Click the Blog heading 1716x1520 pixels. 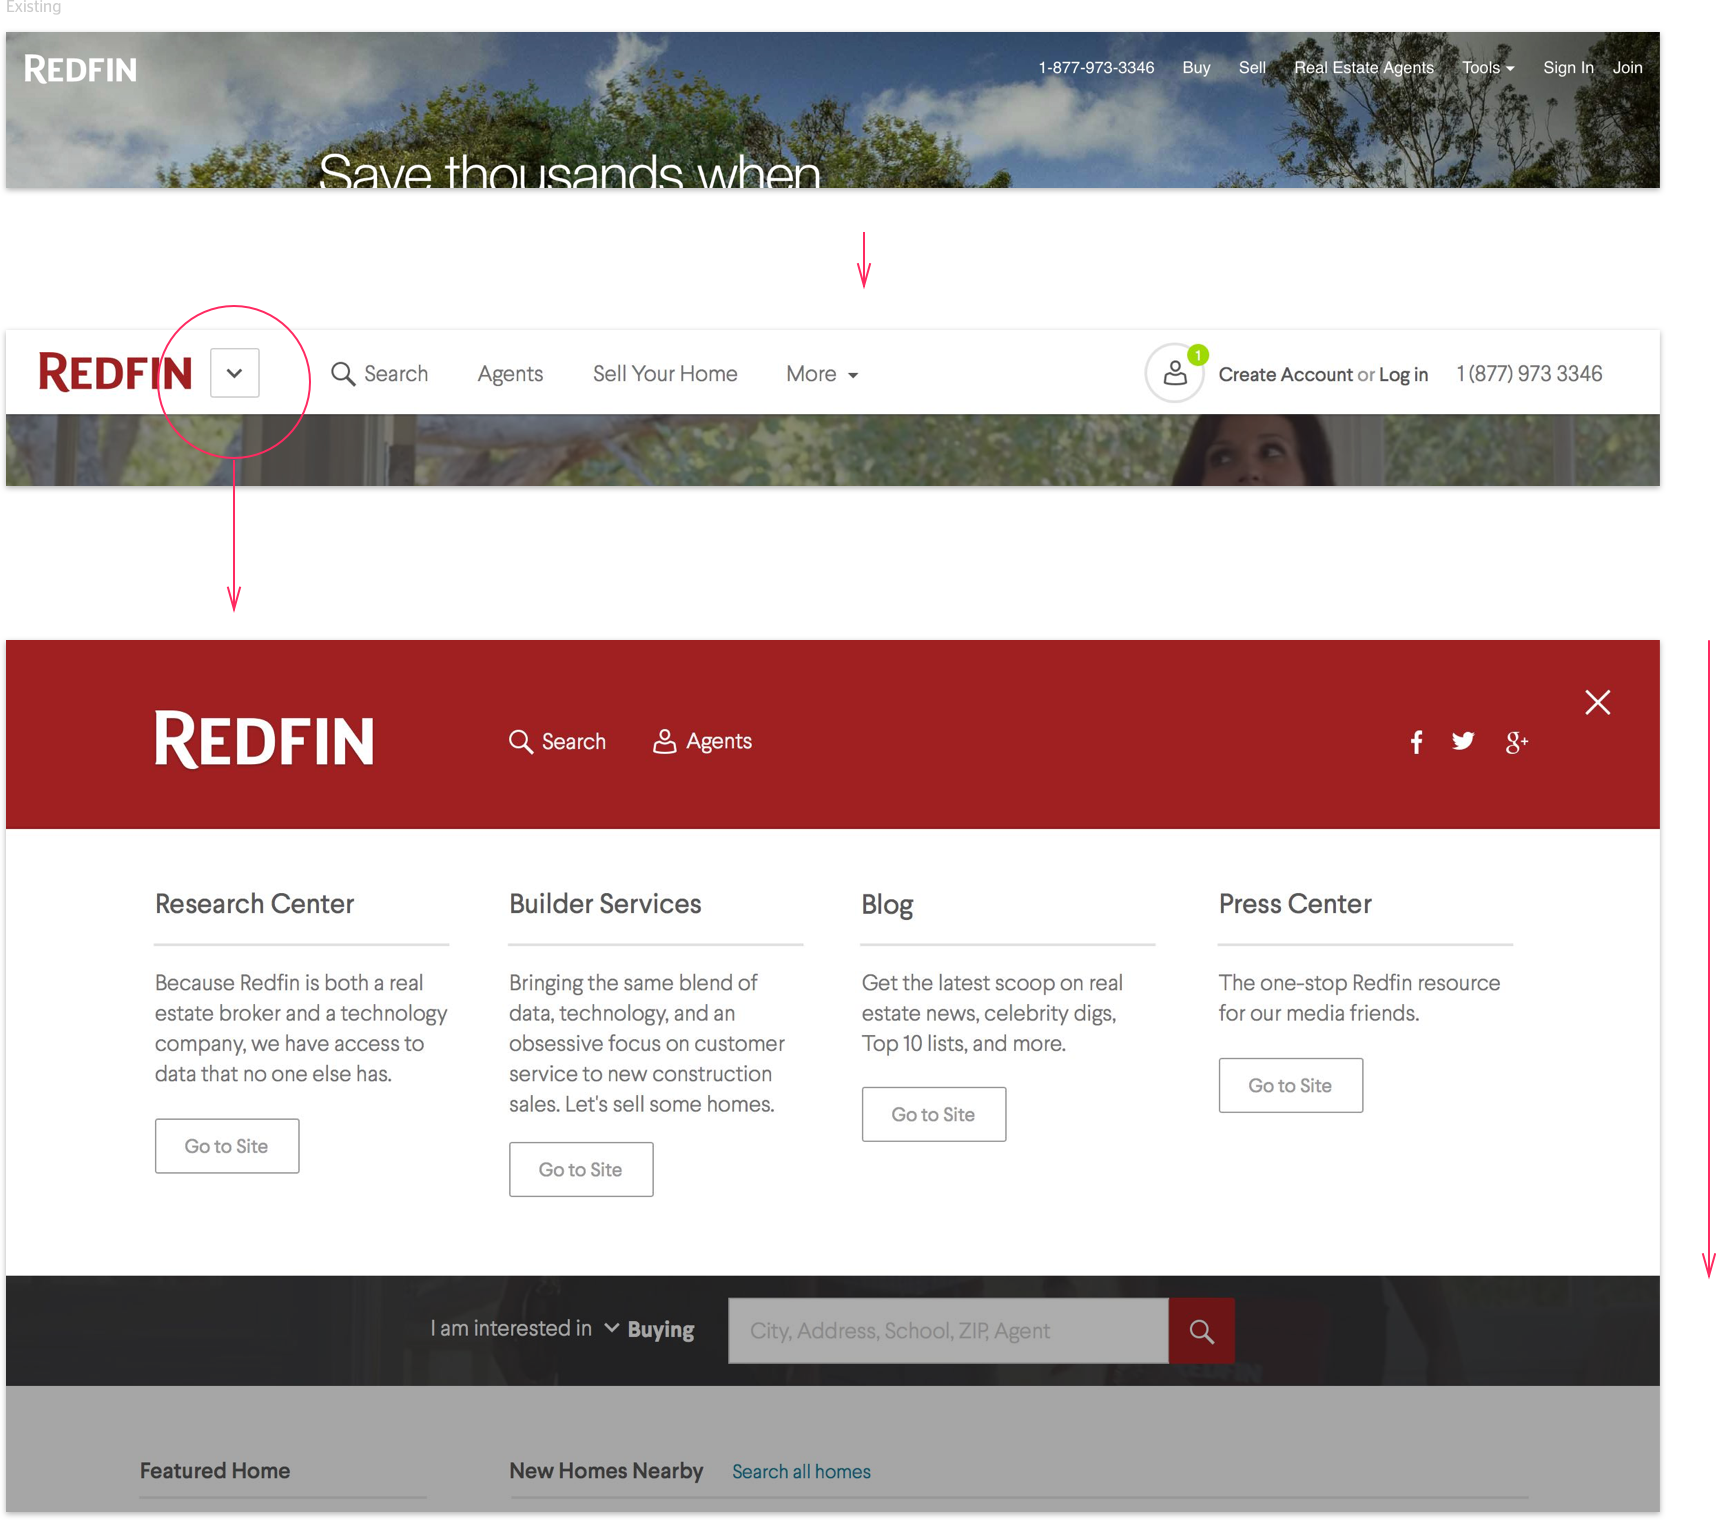(x=887, y=905)
